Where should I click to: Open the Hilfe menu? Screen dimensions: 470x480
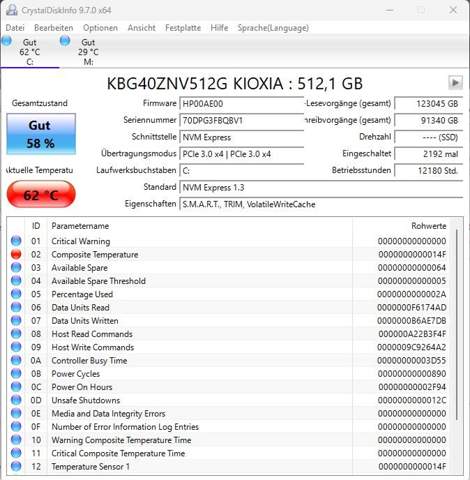click(x=219, y=28)
